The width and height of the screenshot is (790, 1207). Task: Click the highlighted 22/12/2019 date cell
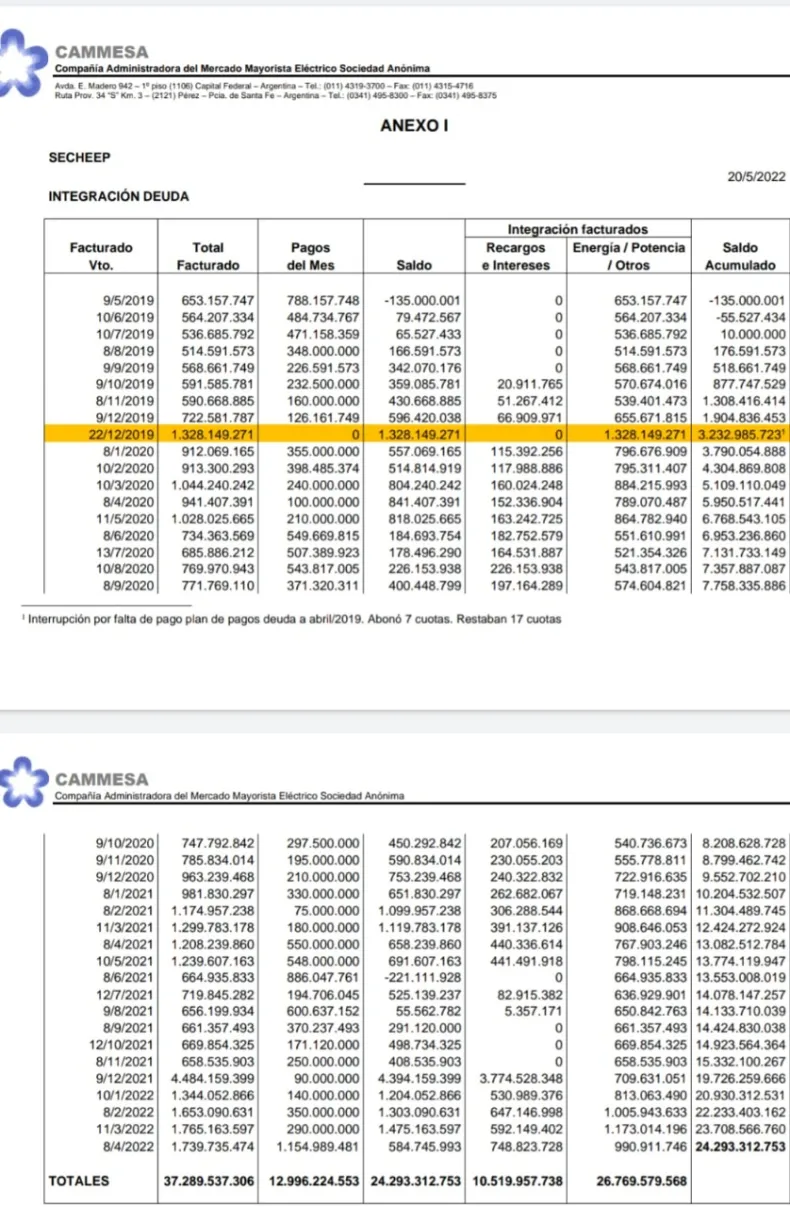[119, 435]
